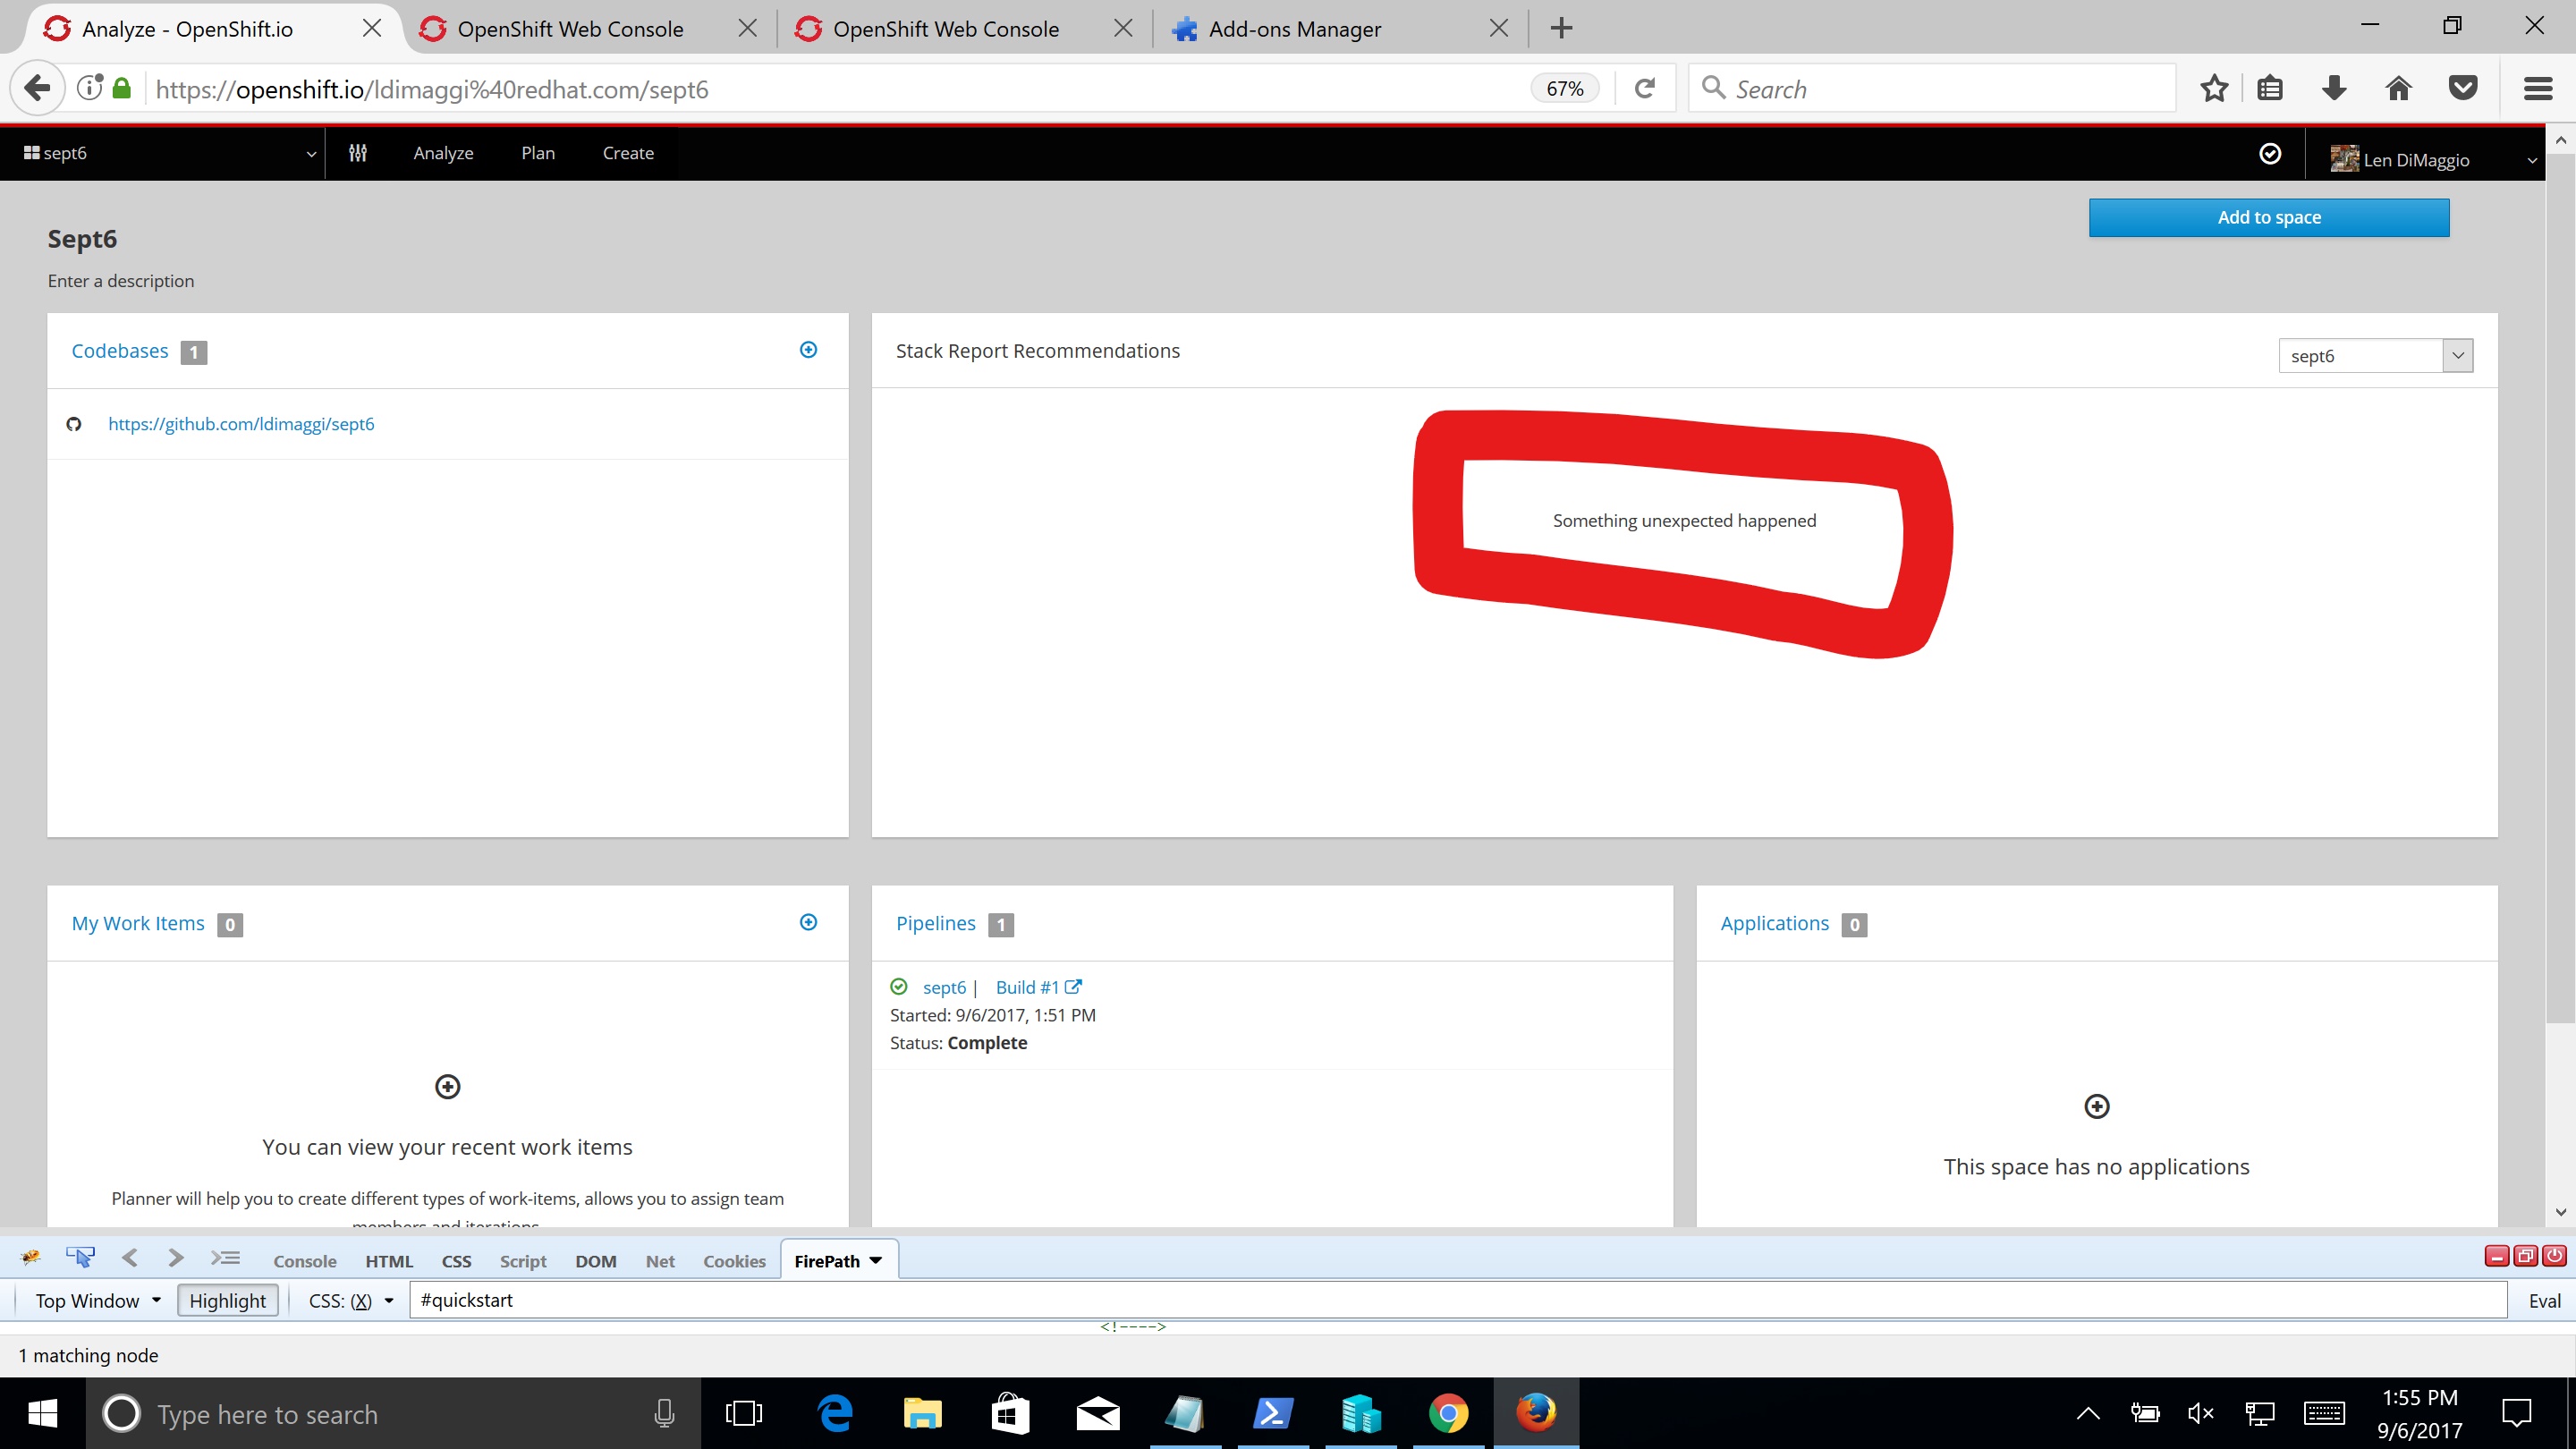Switch to the Console tab in Firebug

(304, 1260)
